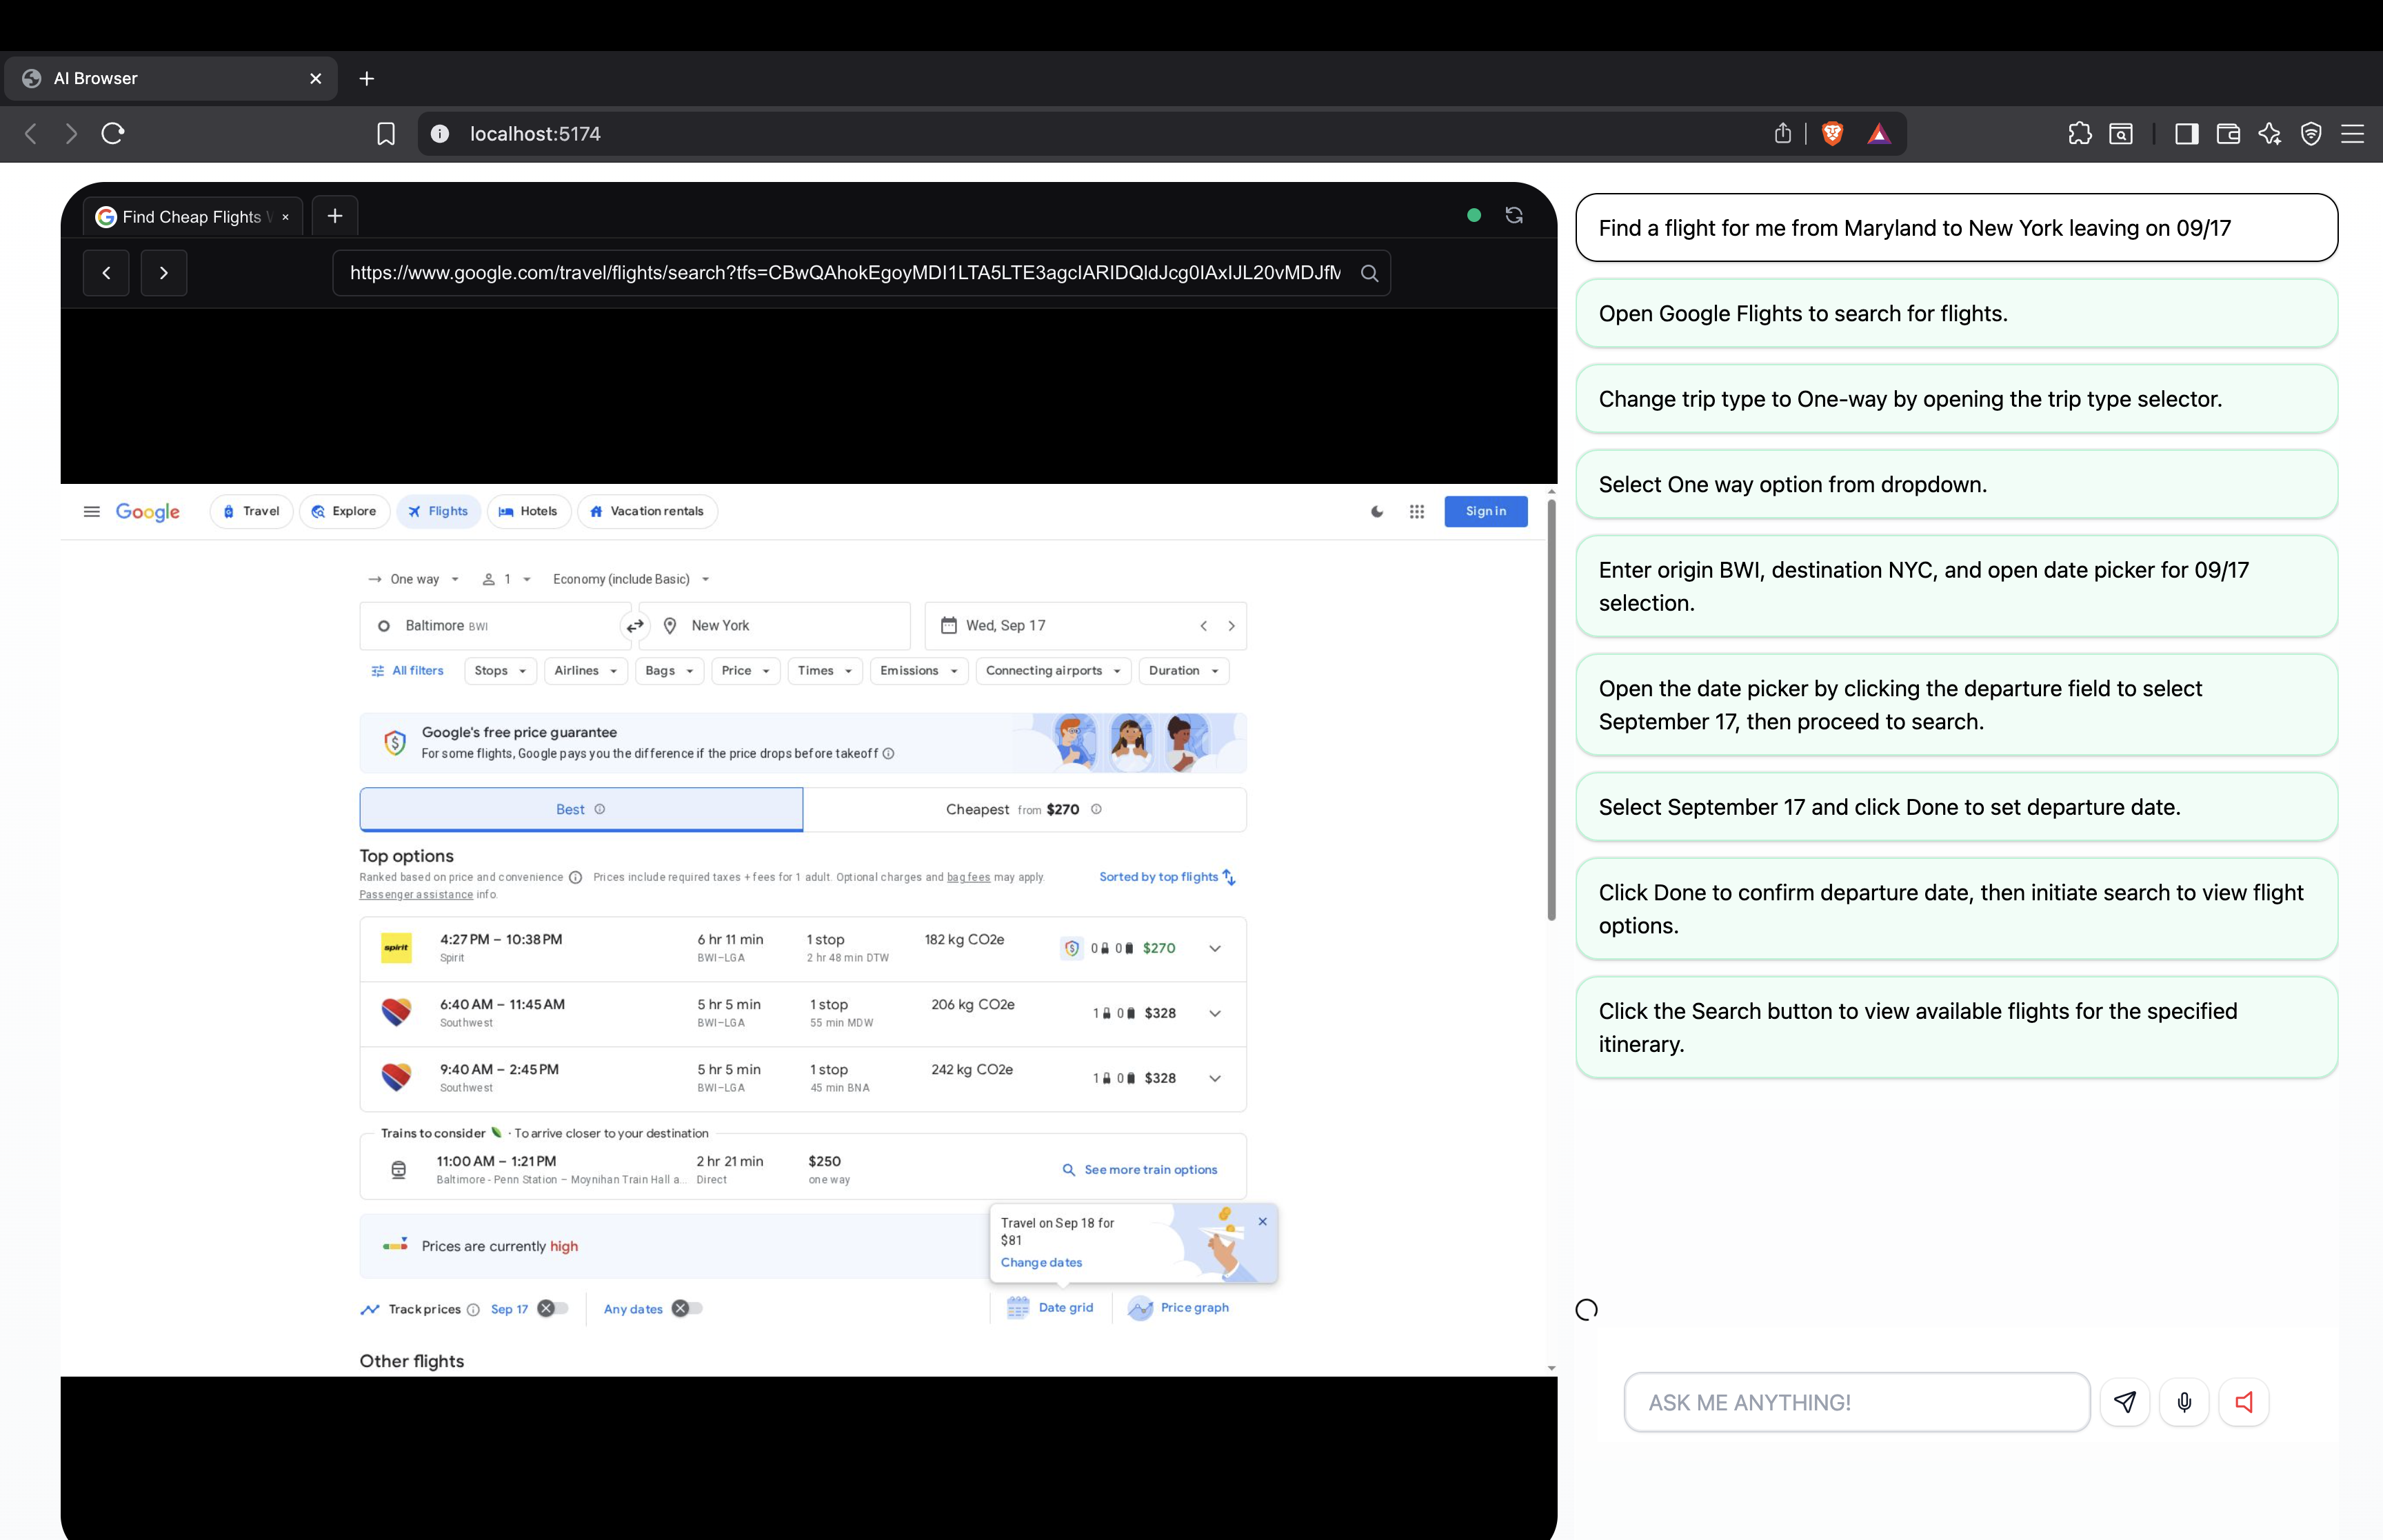This screenshot has height=1540, width=2383.
Task: Click the red speaker mute icon
Action: [2244, 1402]
